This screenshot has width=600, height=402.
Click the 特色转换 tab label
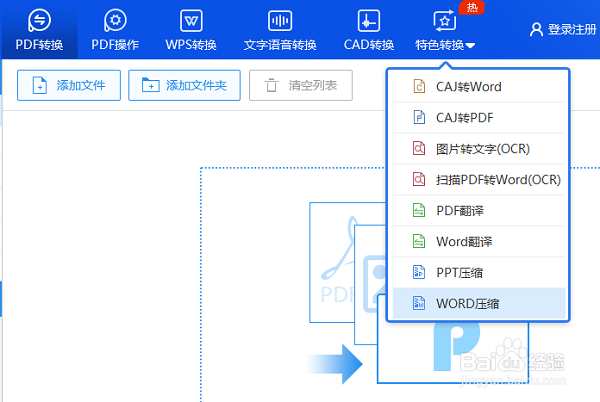440,45
